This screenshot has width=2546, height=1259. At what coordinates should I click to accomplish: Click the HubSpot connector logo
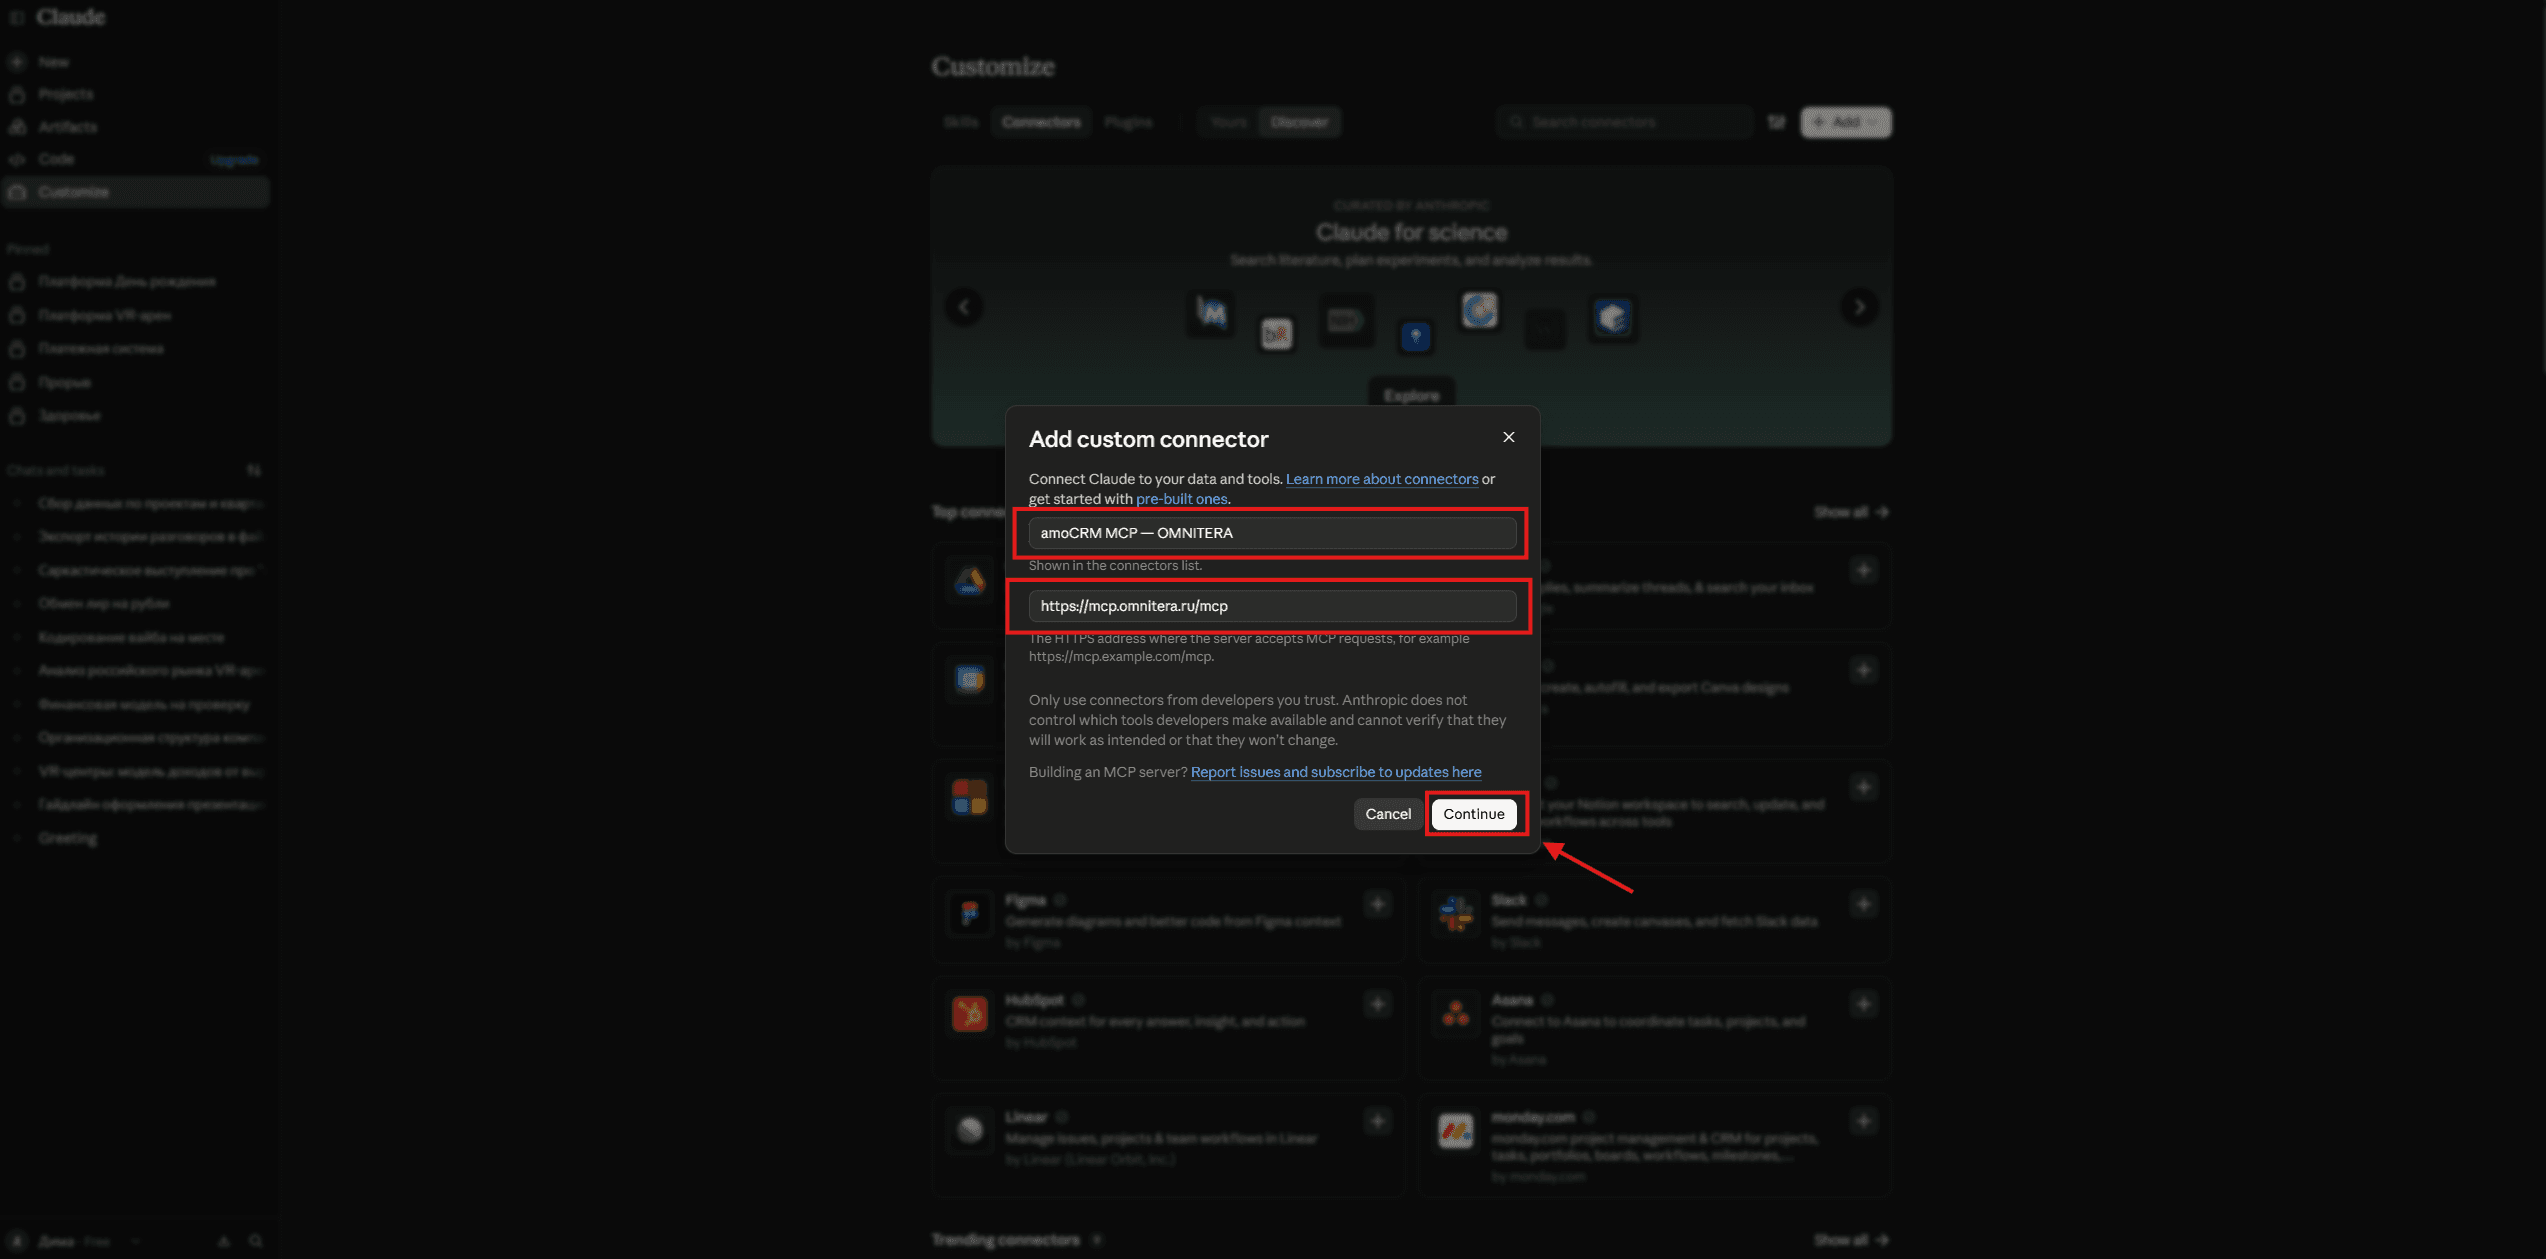pos(970,1013)
